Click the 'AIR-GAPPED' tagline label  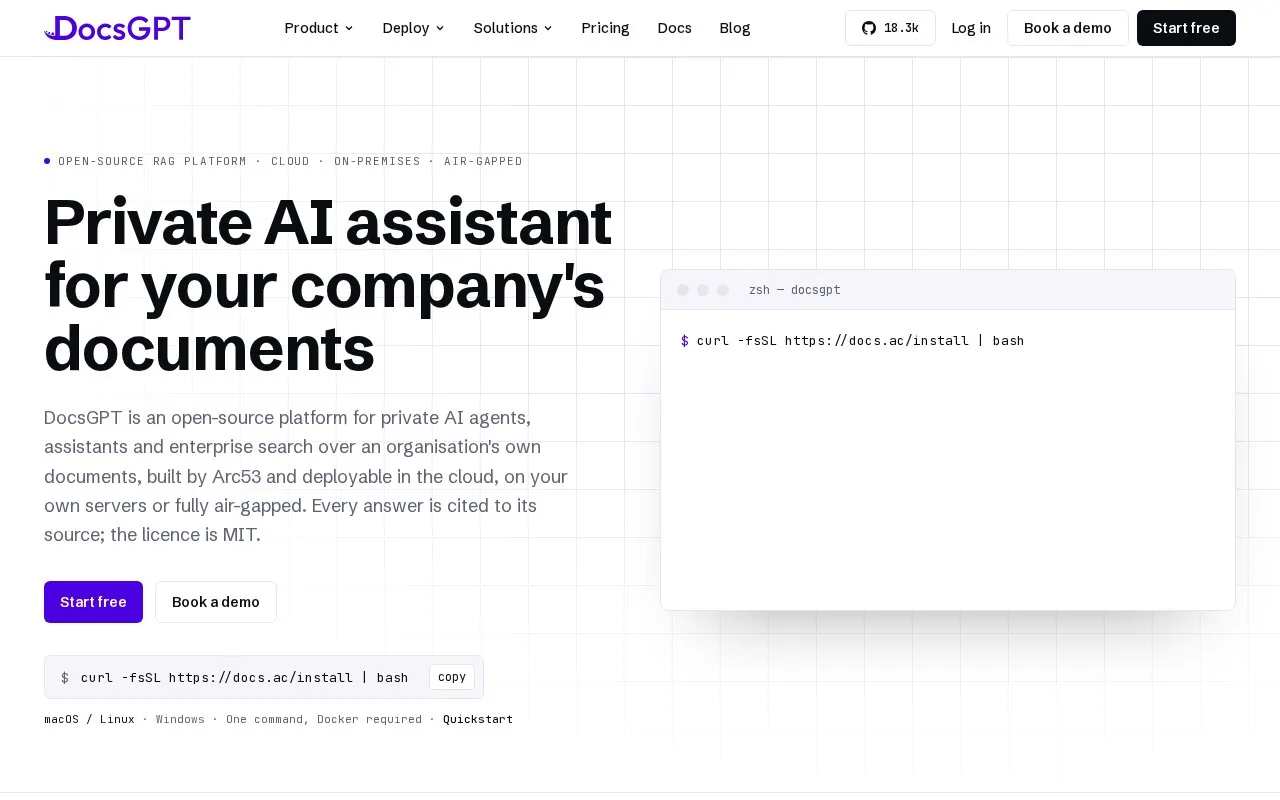coord(483,161)
